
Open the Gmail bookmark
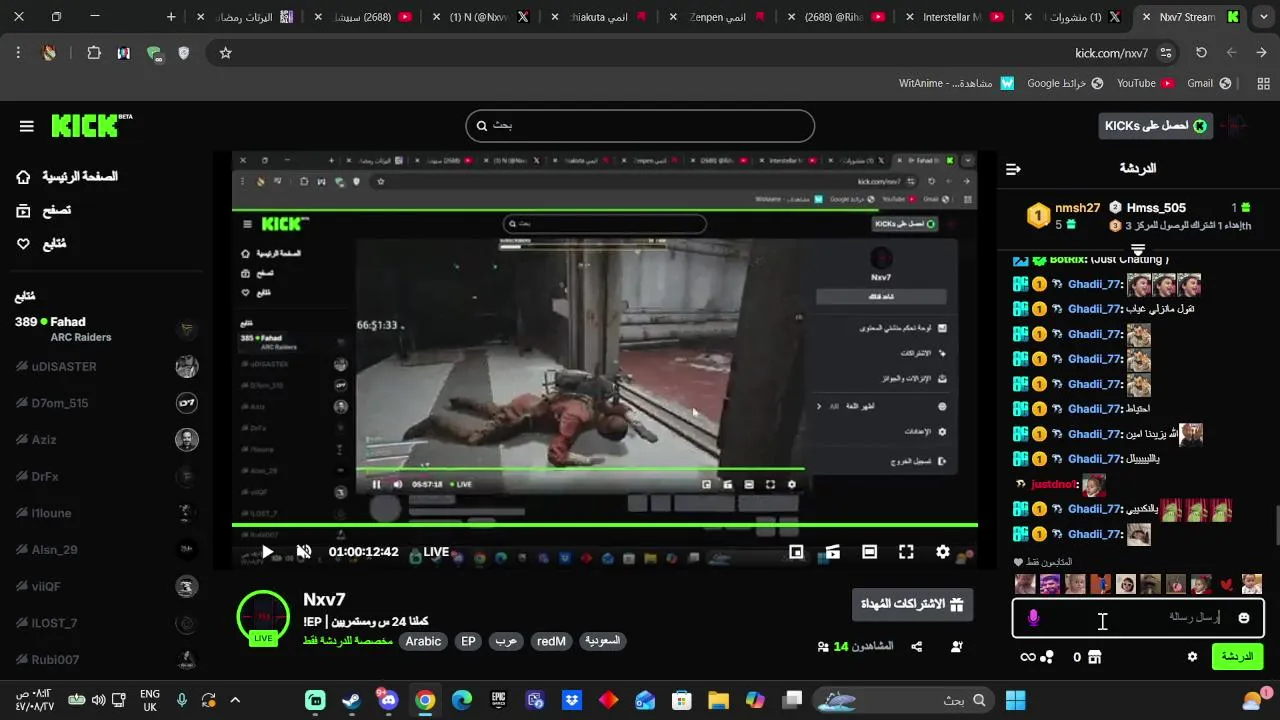pyautogui.click(x=1208, y=83)
